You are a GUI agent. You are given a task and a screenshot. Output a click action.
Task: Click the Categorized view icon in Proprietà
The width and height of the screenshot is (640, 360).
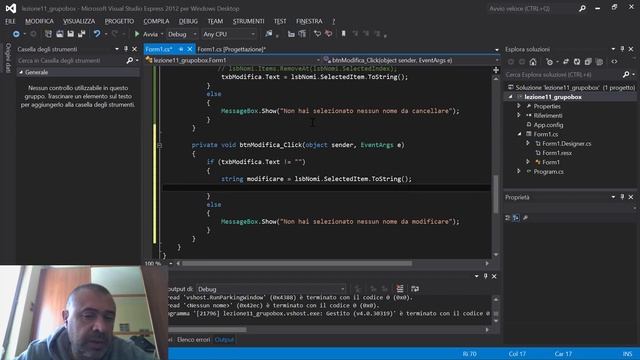pyautogui.click(x=508, y=218)
